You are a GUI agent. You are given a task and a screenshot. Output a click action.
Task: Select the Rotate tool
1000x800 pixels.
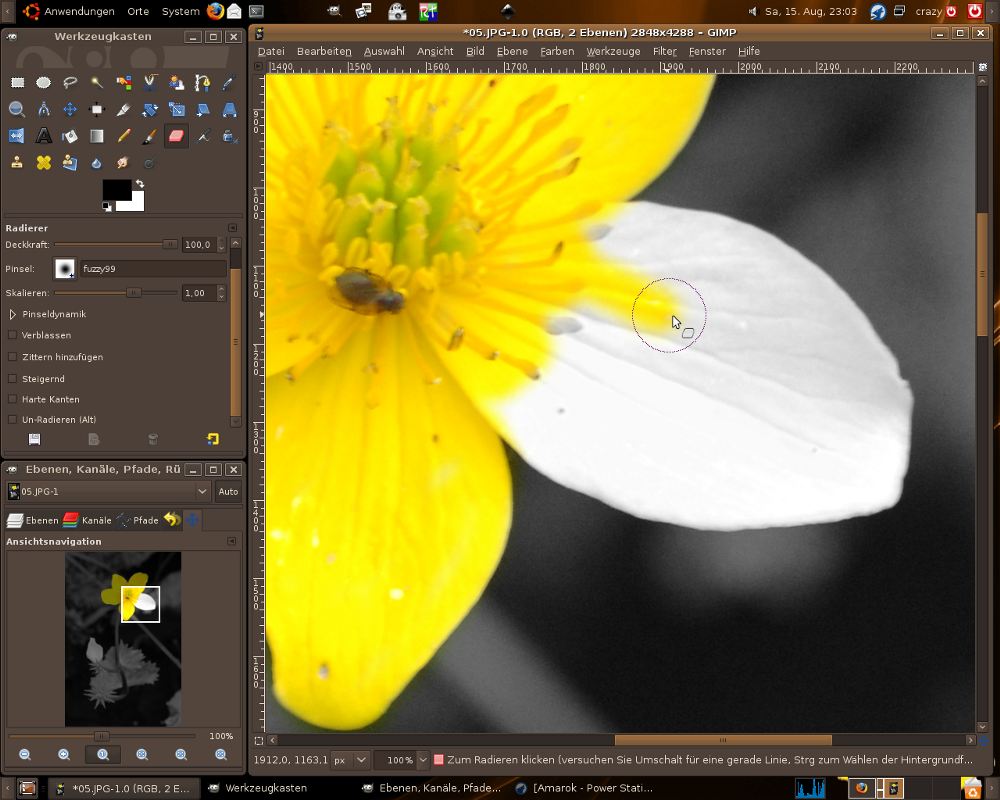point(150,109)
